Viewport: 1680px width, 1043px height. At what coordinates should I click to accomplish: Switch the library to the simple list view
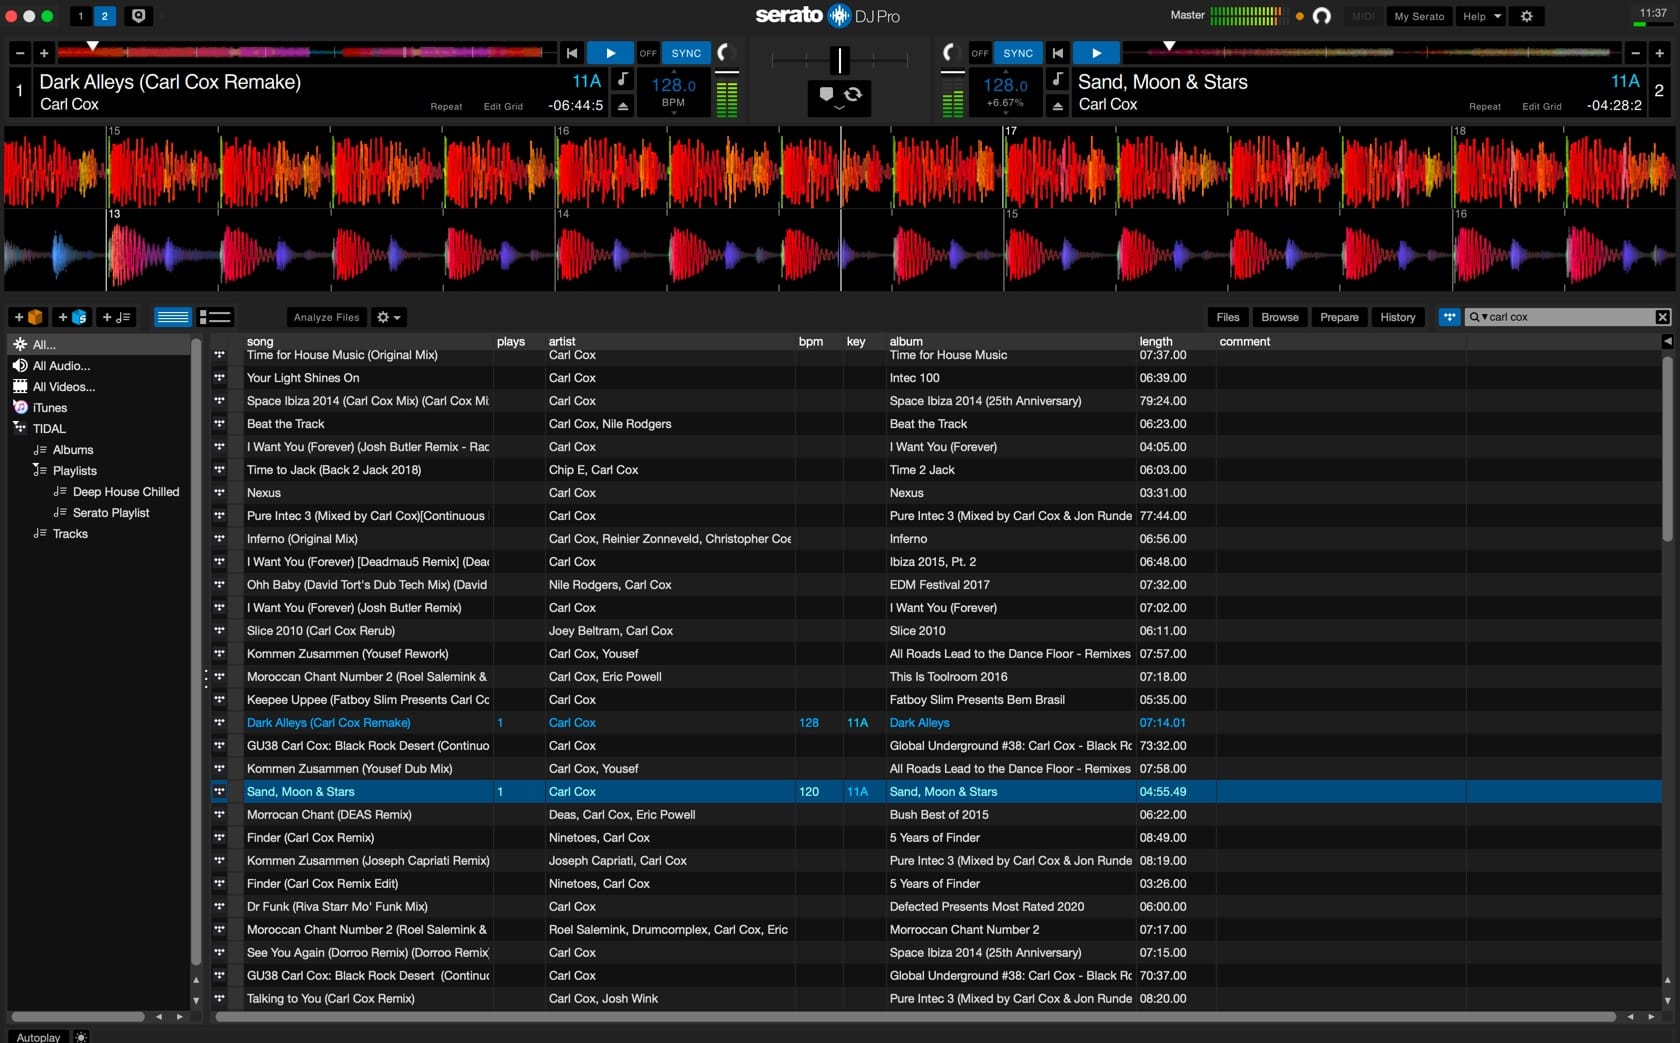coord(172,317)
